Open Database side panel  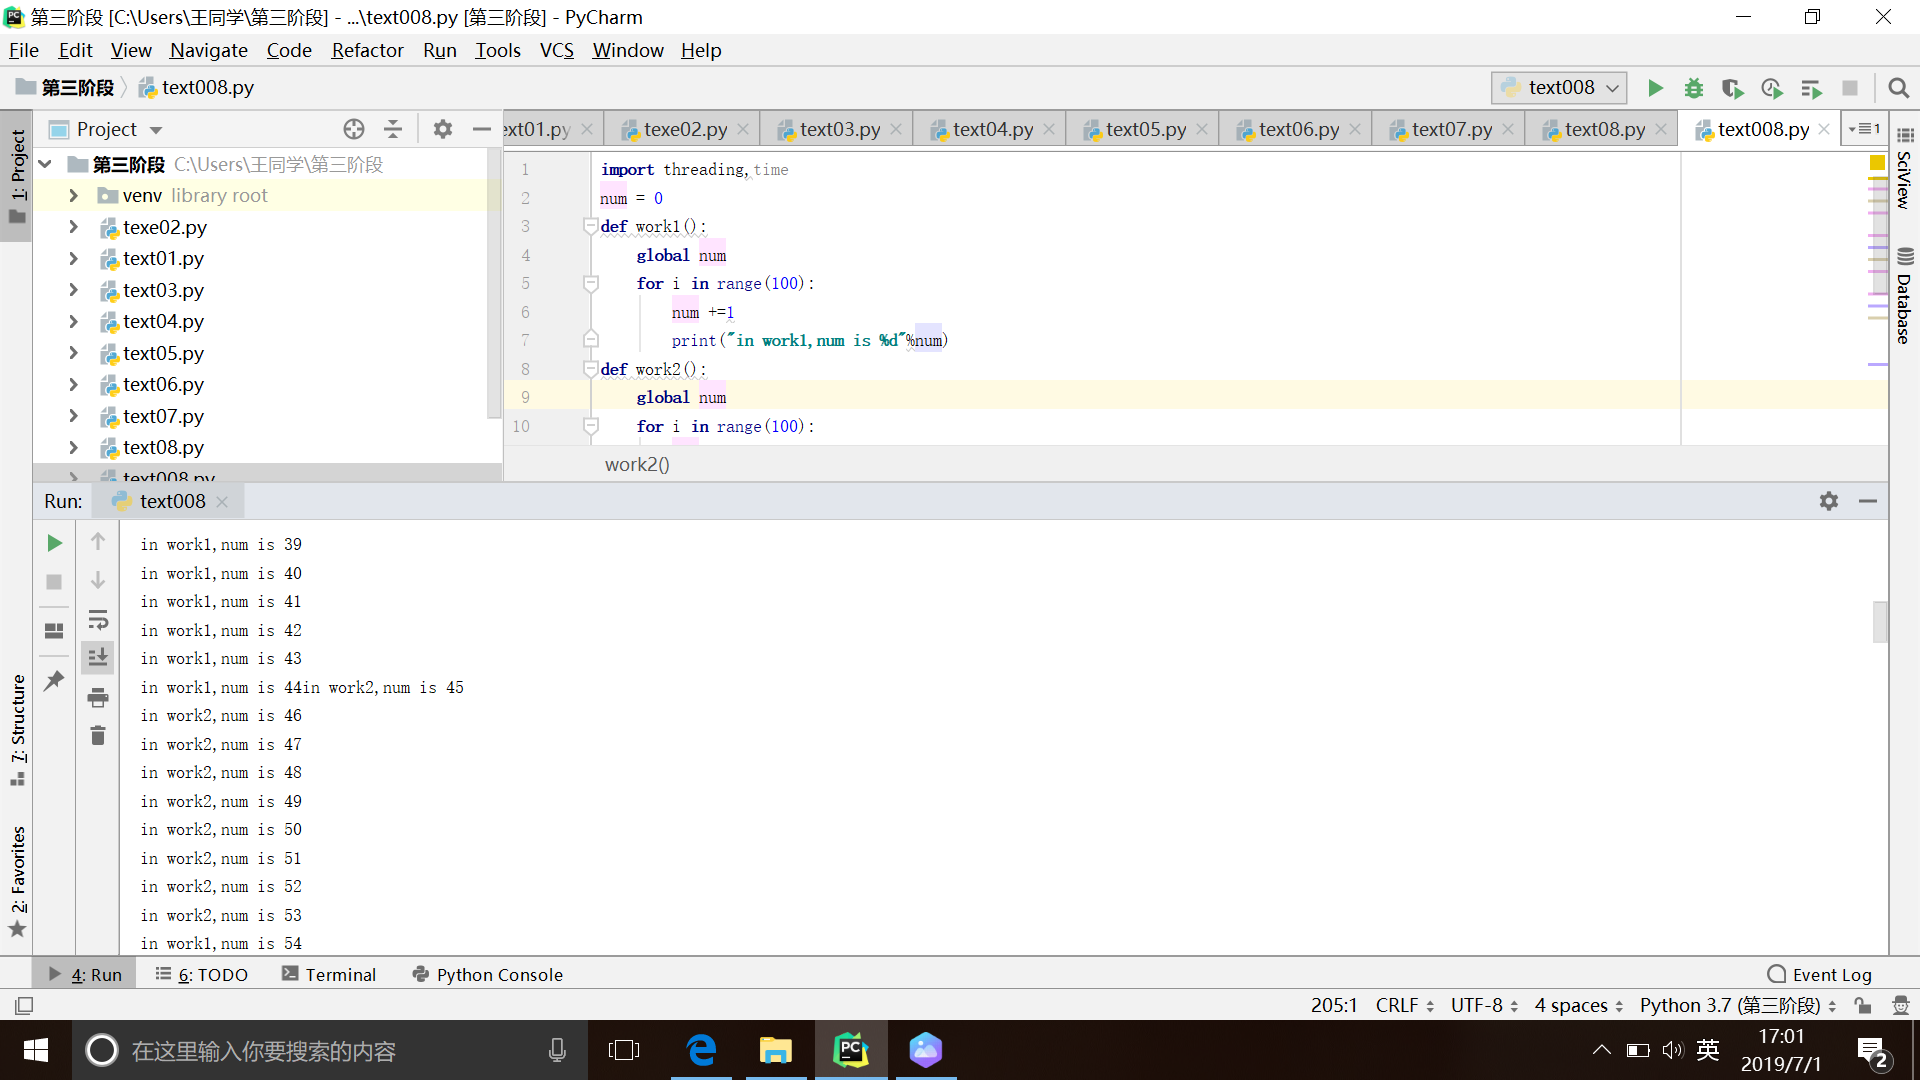click(1904, 297)
